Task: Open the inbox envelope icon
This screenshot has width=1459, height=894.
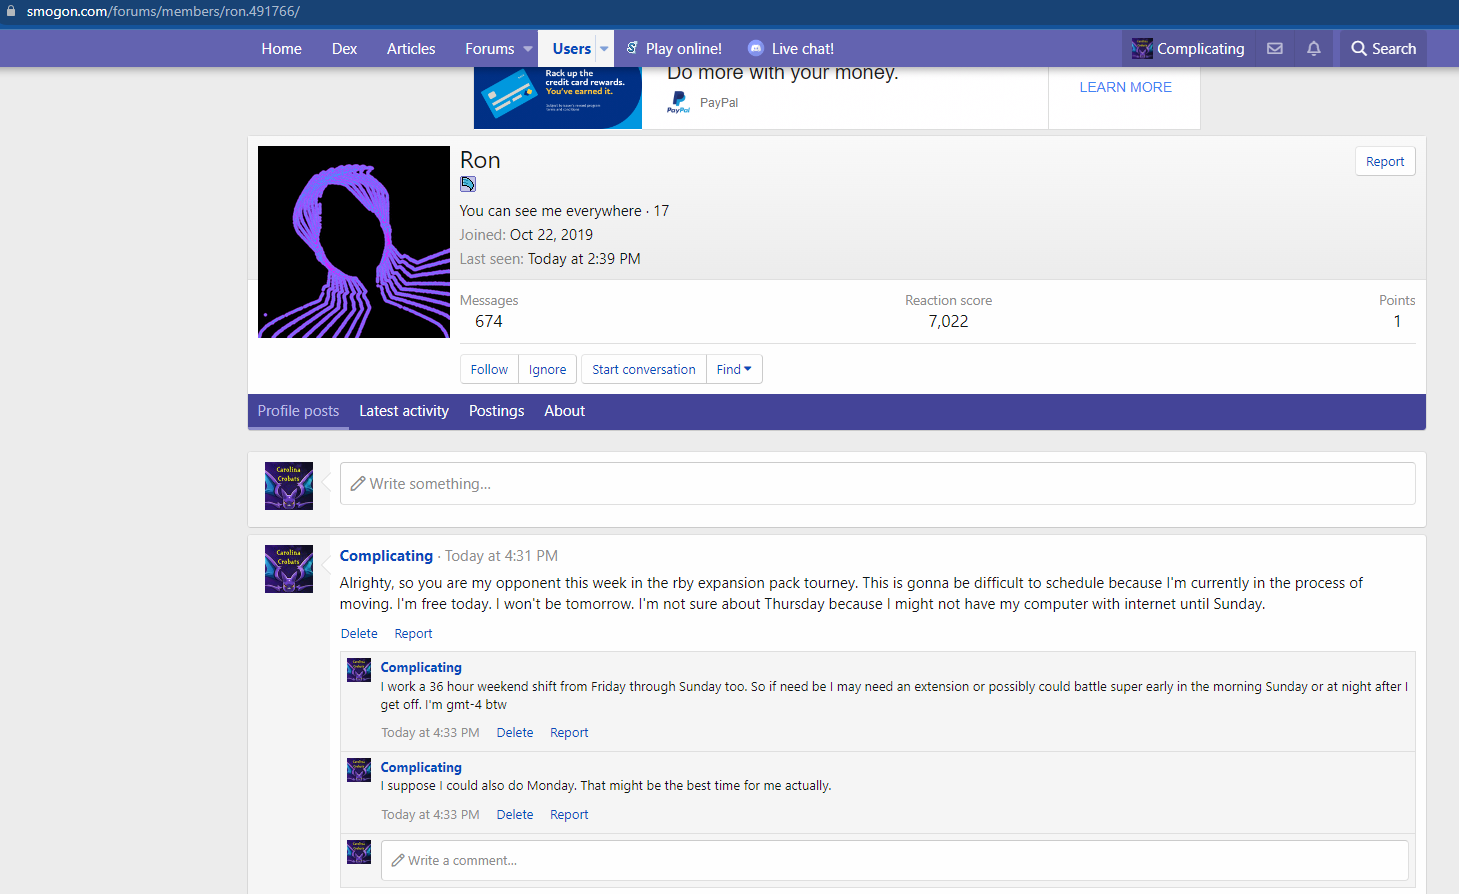Action: [x=1274, y=48]
